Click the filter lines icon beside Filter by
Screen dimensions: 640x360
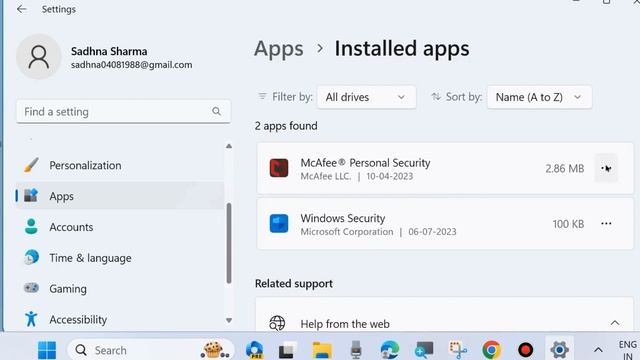tap(262, 96)
